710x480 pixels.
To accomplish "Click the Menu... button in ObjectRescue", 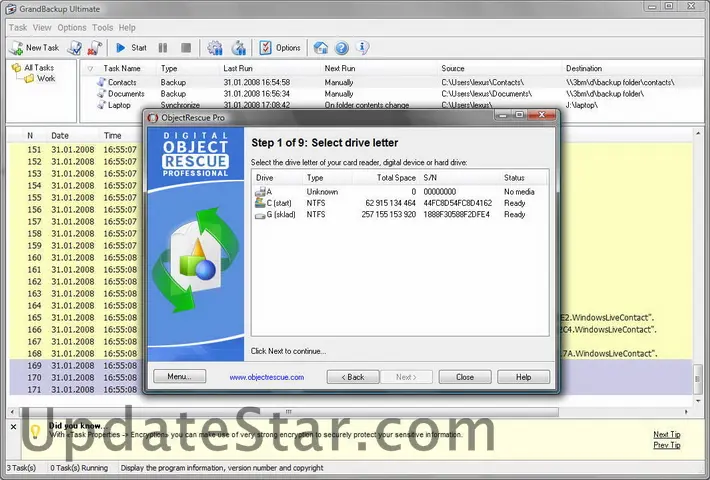I will 179,376.
